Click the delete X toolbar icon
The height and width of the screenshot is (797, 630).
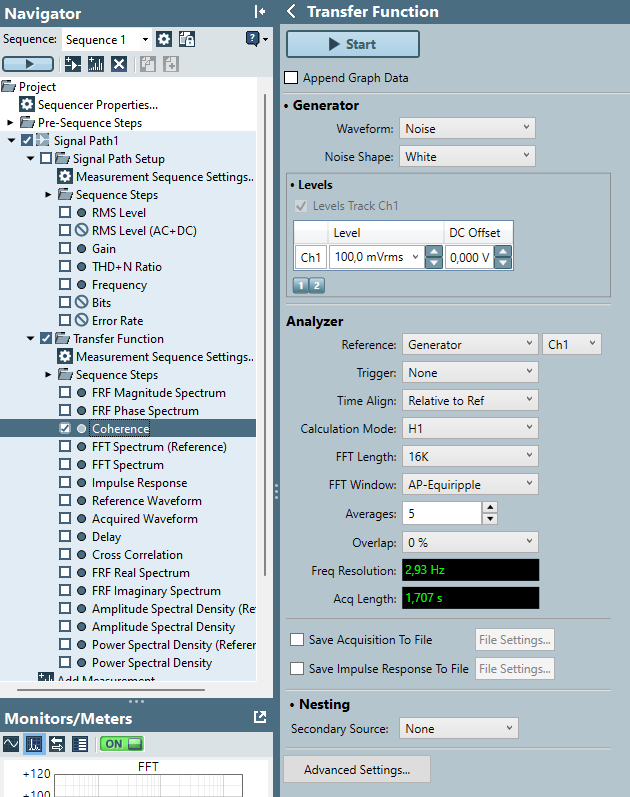click(119, 64)
